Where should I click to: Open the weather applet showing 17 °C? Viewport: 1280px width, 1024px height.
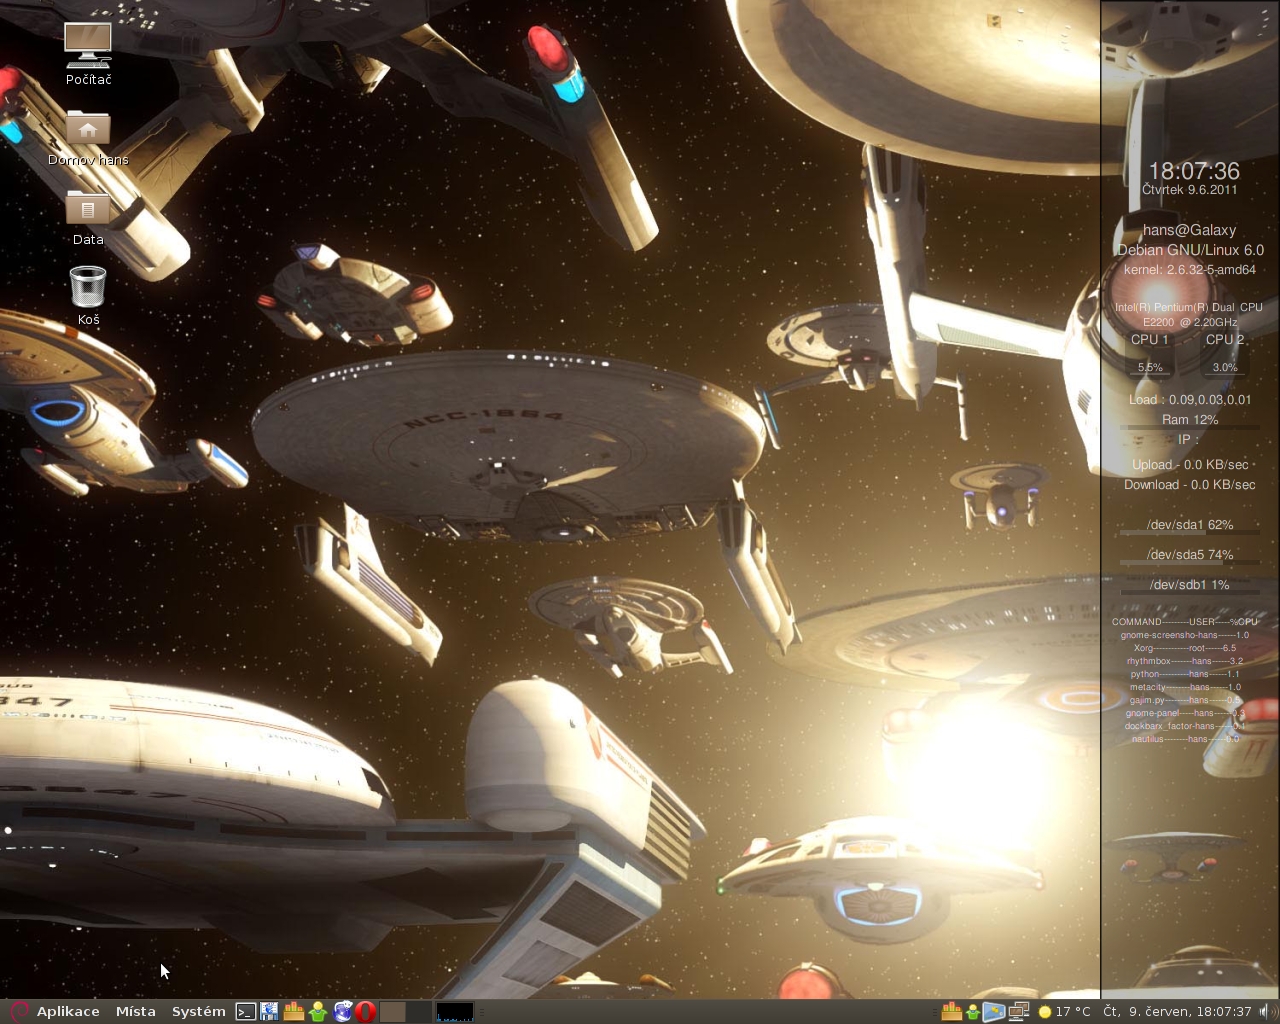point(1064,1012)
